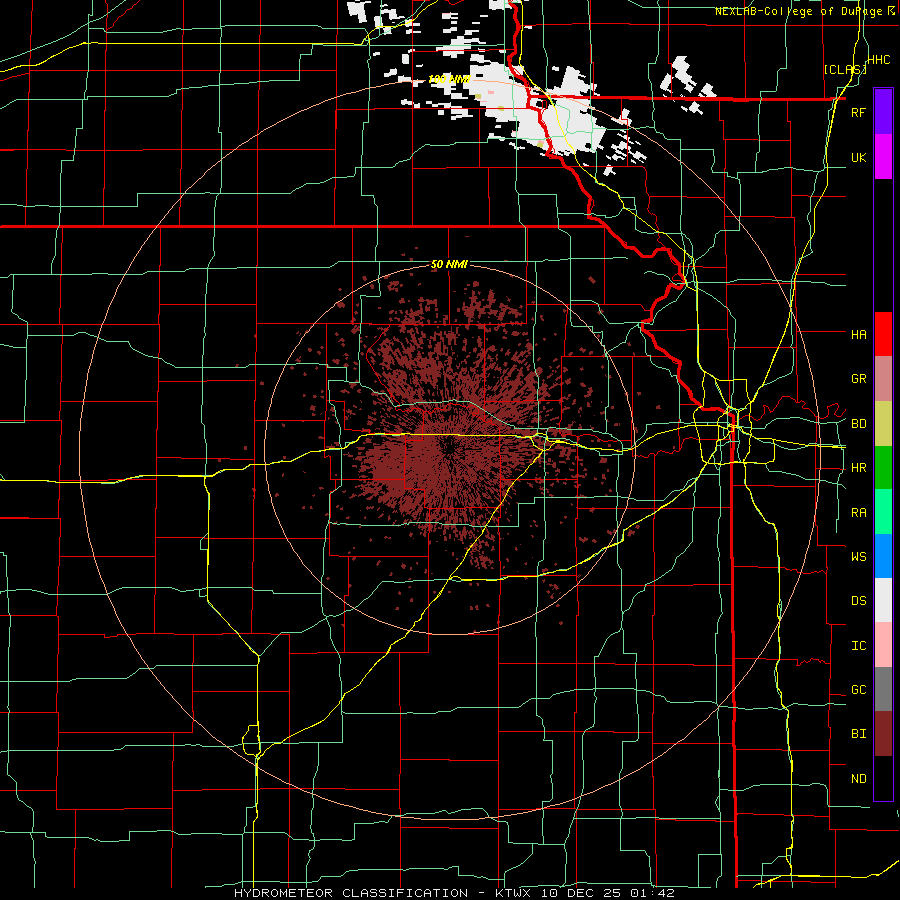This screenshot has width=900, height=900.
Task: Pick the light green RA legend swatch
Action: [x=883, y=512]
